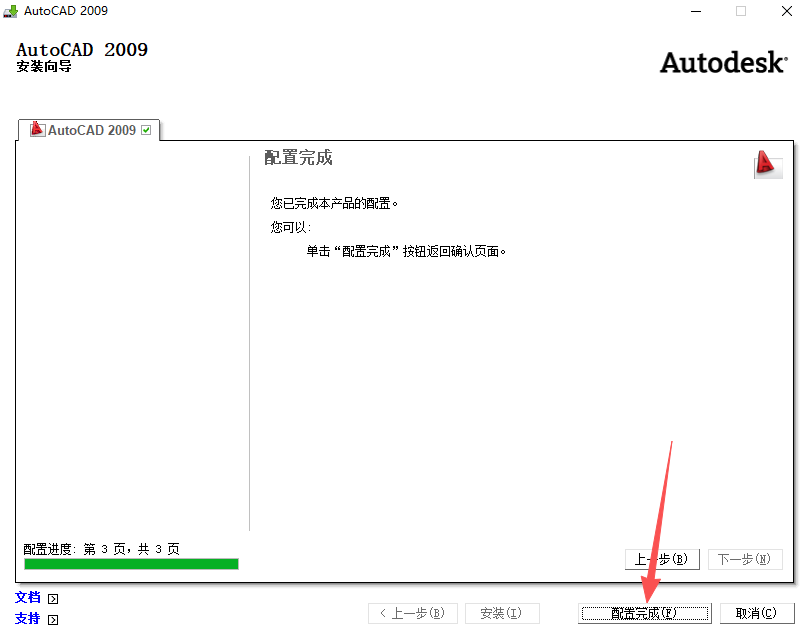The image size is (808, 642).
Task: Click the AutoCAD logo icon top-right of panel
Action: pyautogui.click(x=767, y=164)
